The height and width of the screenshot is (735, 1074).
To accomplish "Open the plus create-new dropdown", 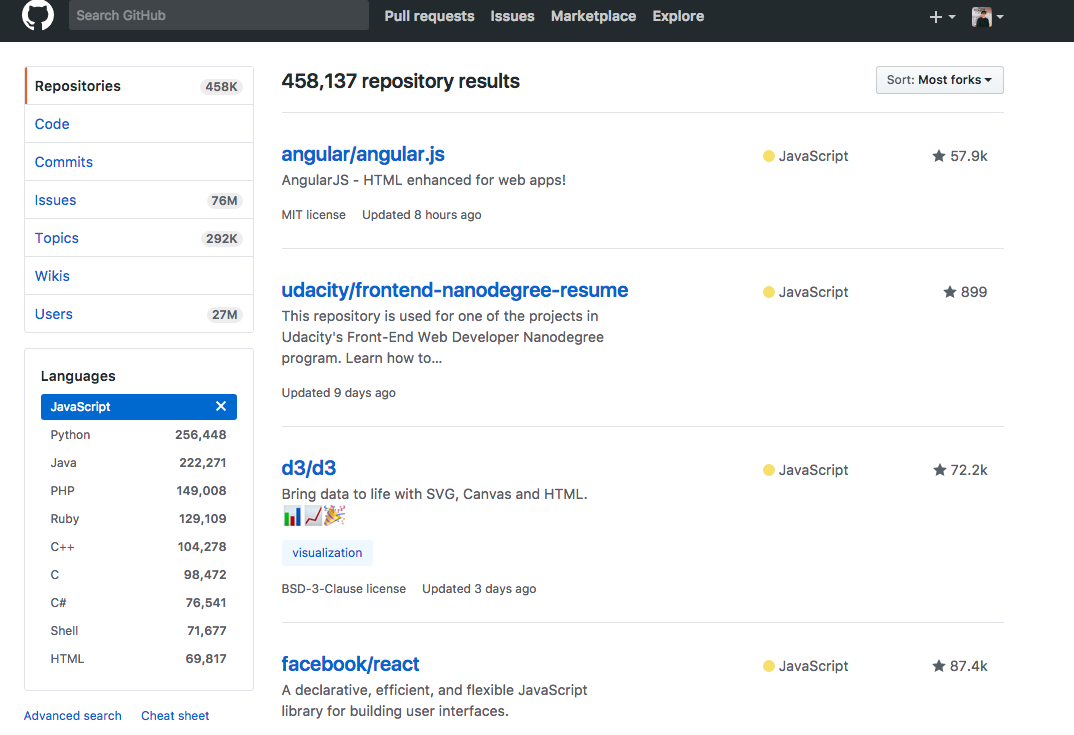I will [942, 16].
